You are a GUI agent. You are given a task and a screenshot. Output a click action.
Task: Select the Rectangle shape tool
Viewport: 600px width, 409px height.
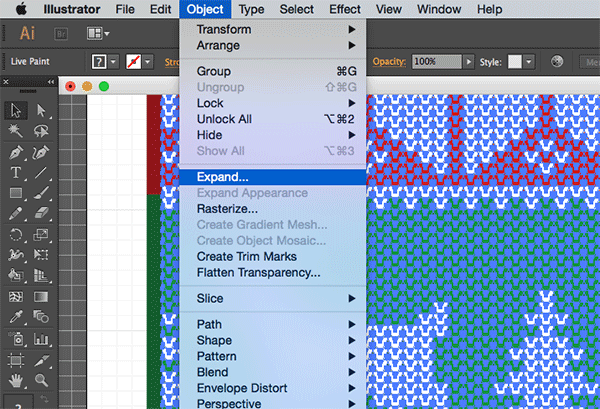(x=17, y=193)
